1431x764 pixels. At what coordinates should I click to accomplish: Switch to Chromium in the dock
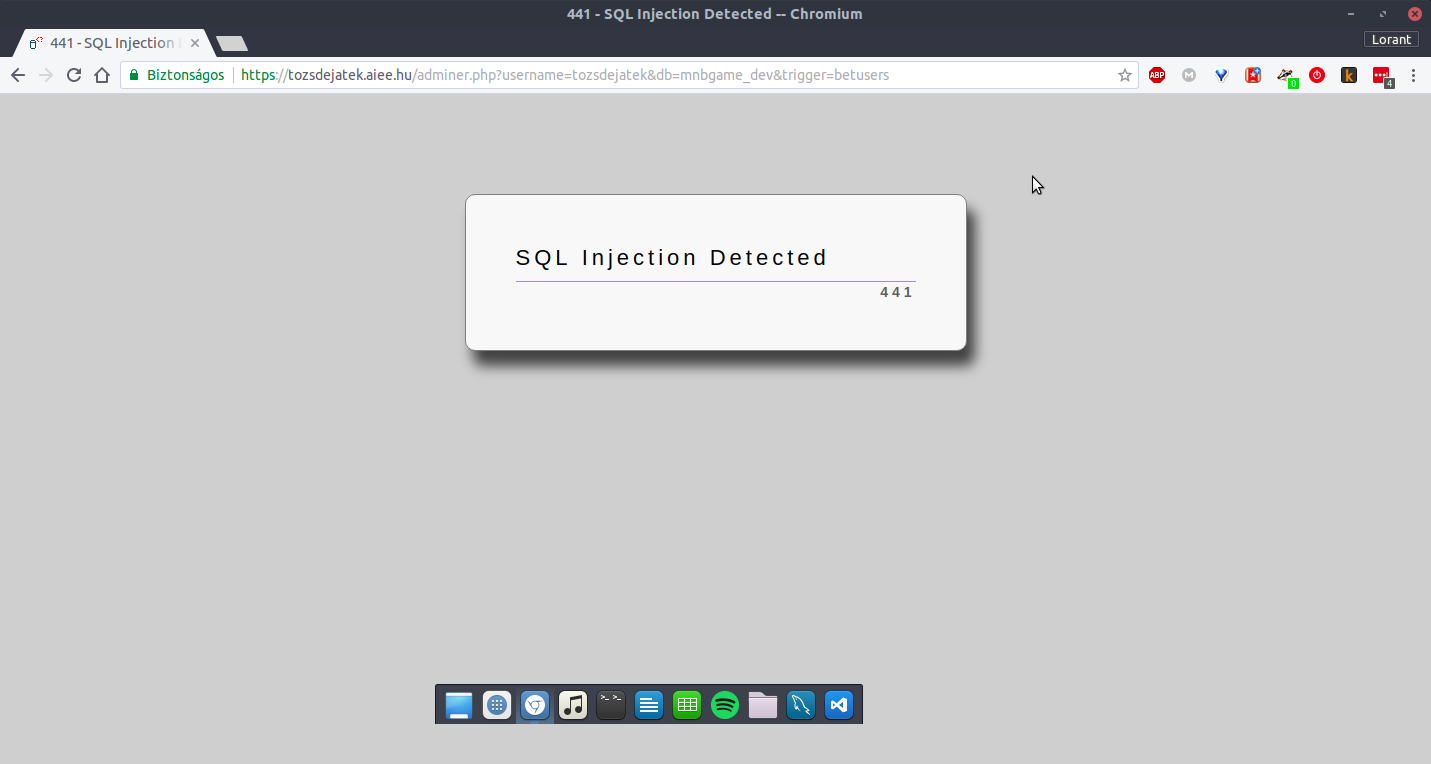click(535, 705)
